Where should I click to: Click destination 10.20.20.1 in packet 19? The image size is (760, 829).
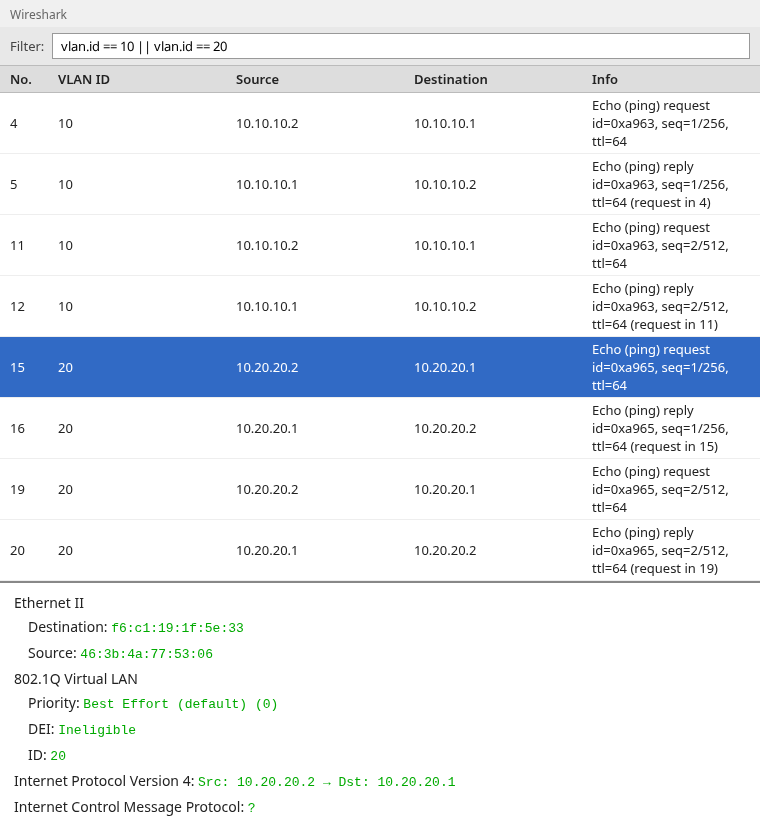pyautogui.click(x=445, y=490)
